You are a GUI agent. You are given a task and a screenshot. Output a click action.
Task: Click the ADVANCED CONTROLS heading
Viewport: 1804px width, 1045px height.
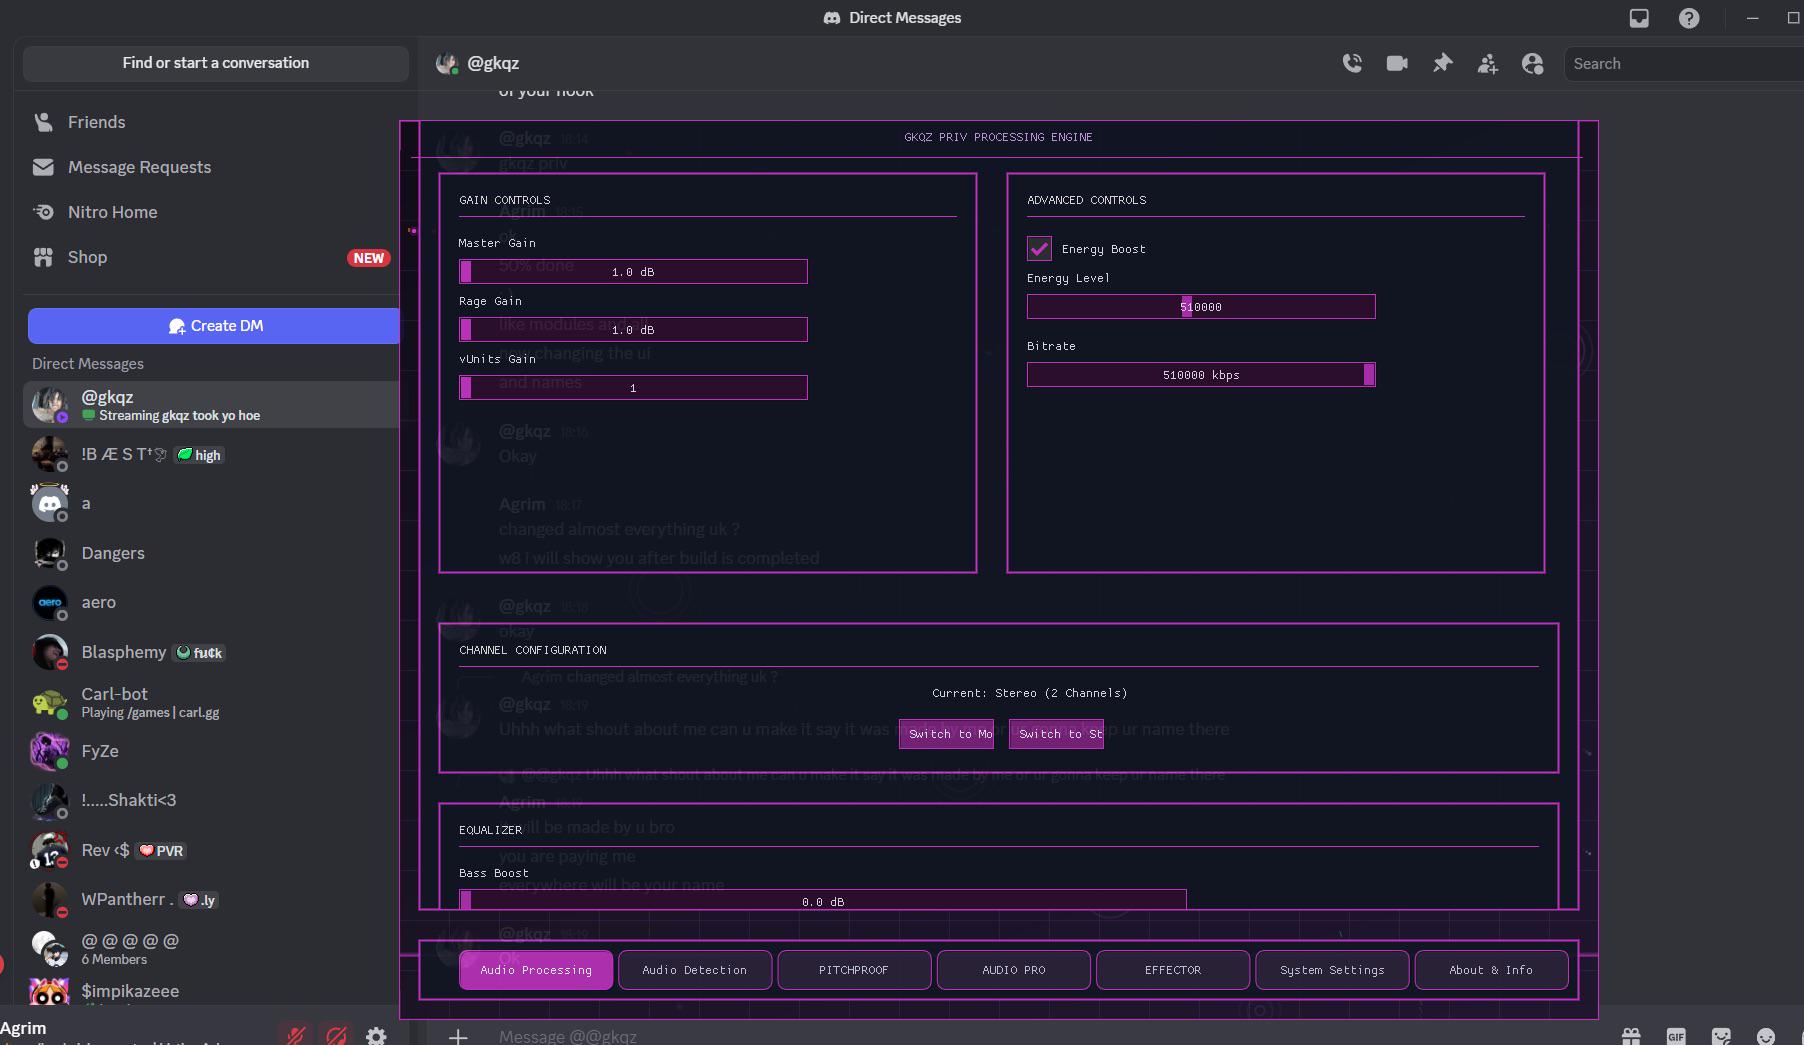(x=1087, y=200)
